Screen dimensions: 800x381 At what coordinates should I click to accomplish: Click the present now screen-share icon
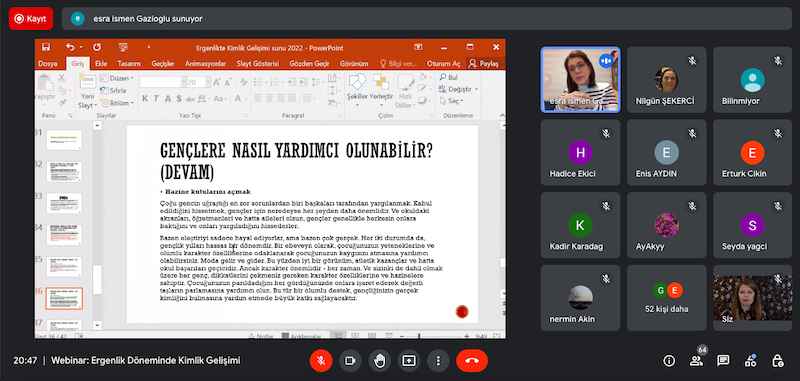[409, 361]
